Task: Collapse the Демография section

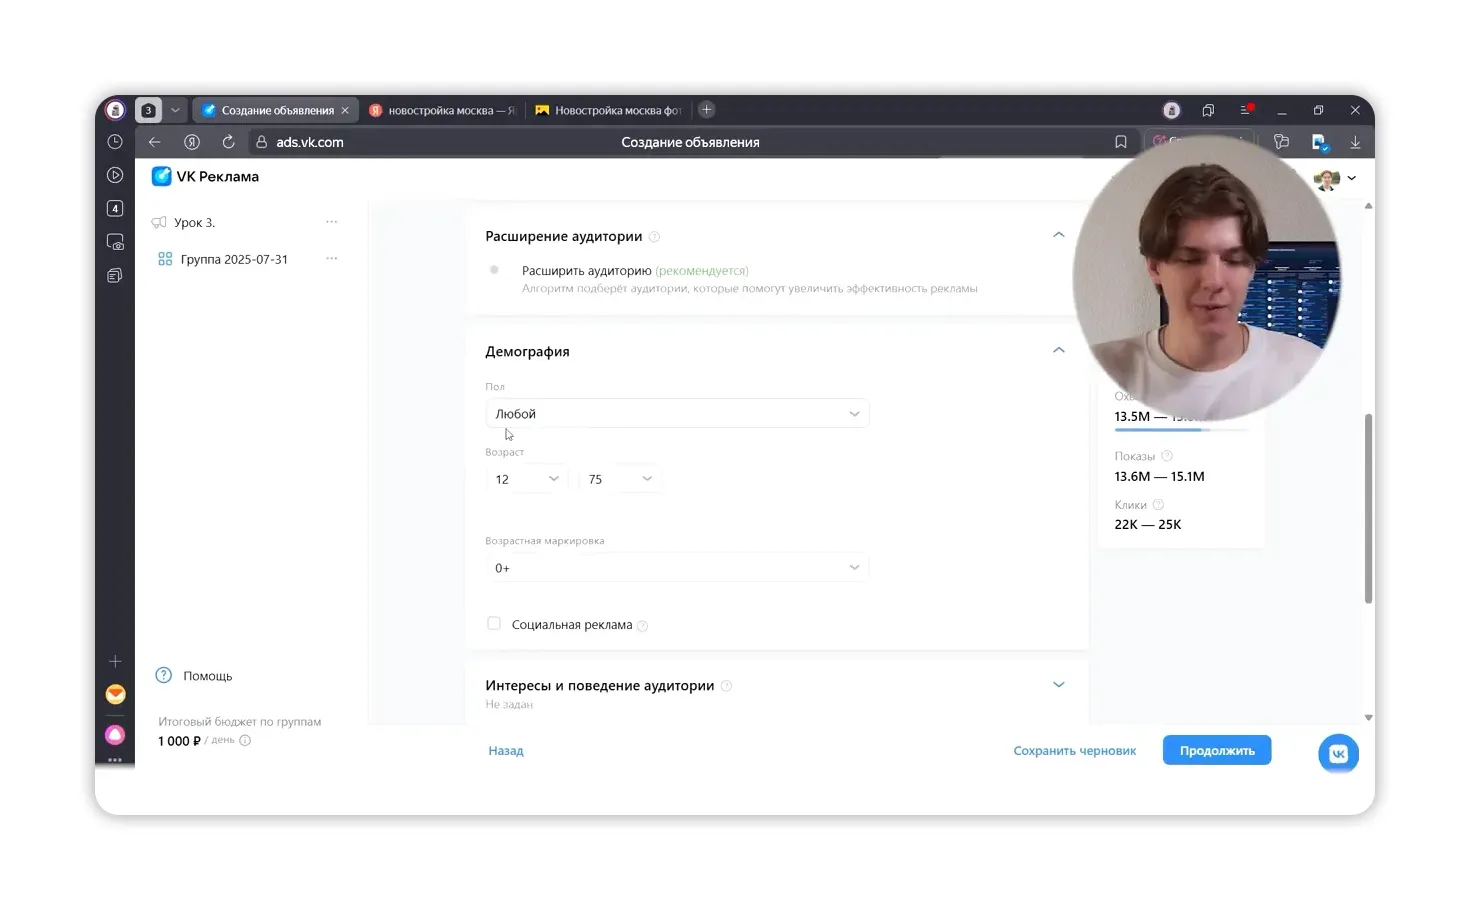Action: [x=1058, y=350]
